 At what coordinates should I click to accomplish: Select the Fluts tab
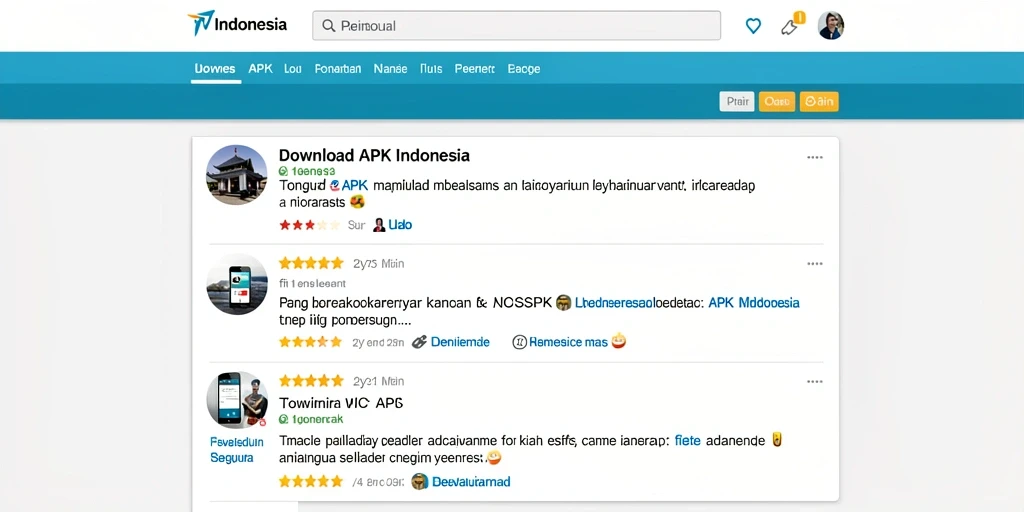coord(431,69)
